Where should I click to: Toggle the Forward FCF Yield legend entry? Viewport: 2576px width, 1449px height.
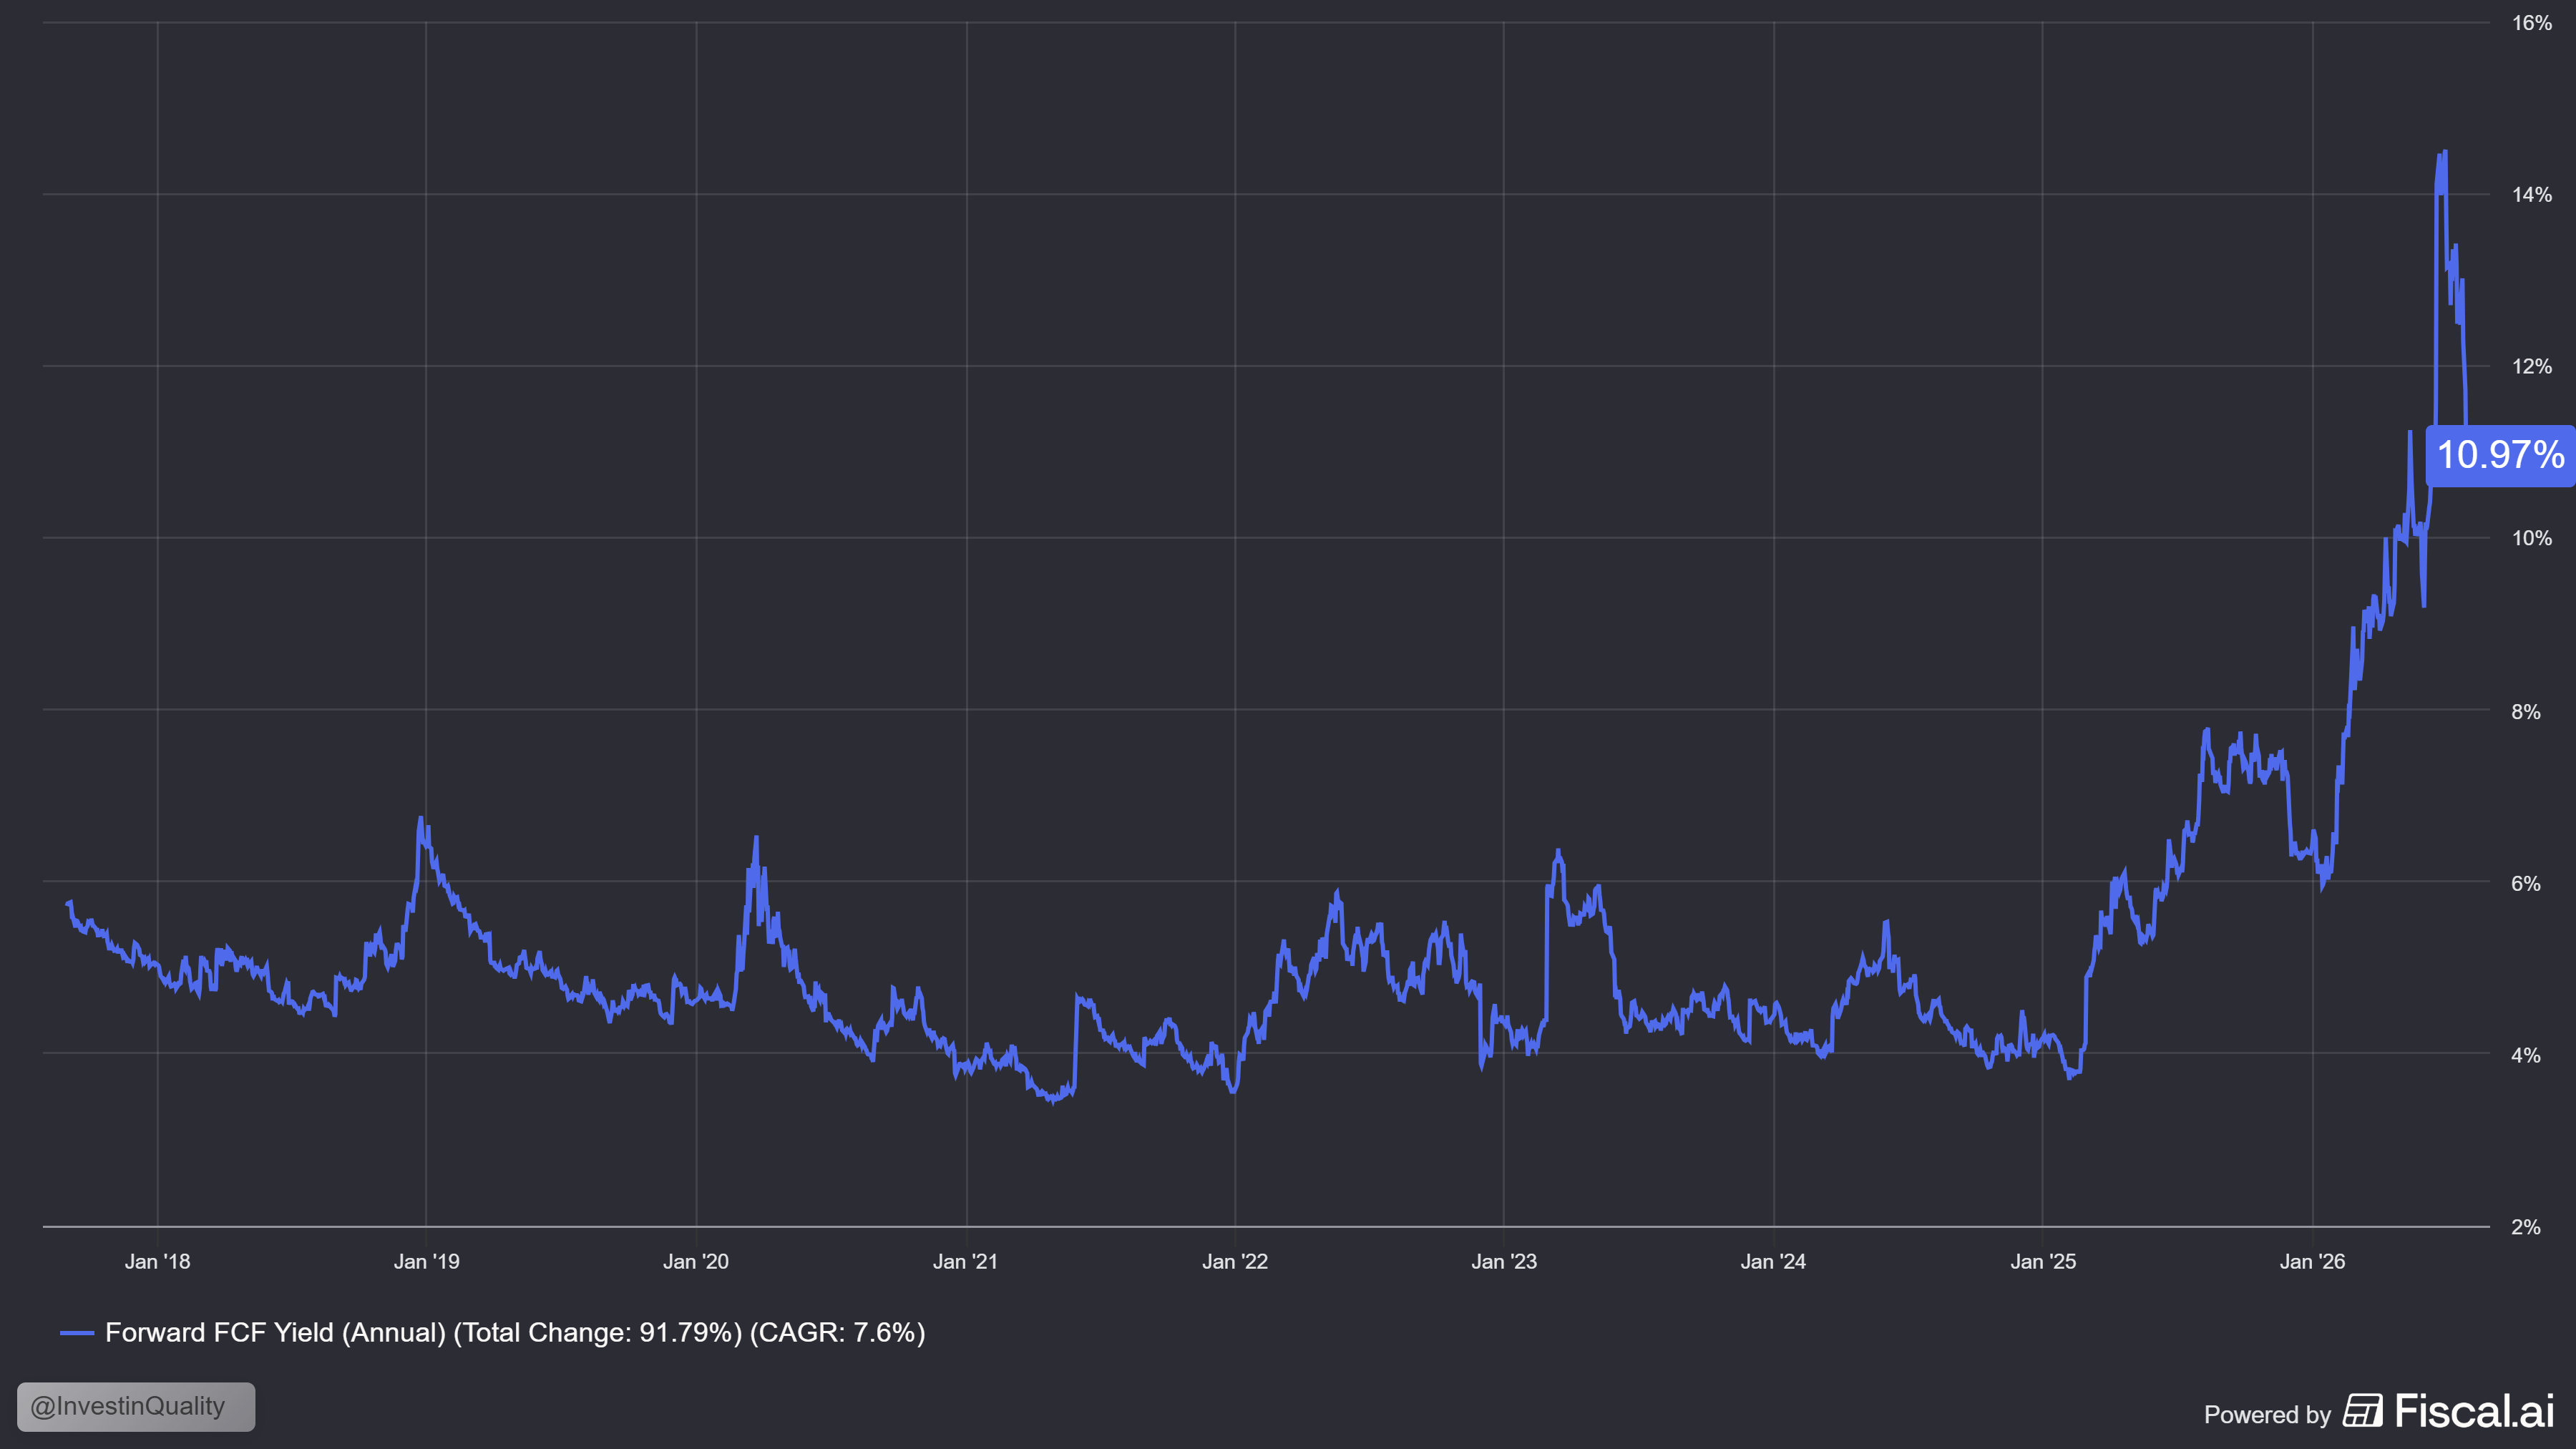pos(515,1333)
